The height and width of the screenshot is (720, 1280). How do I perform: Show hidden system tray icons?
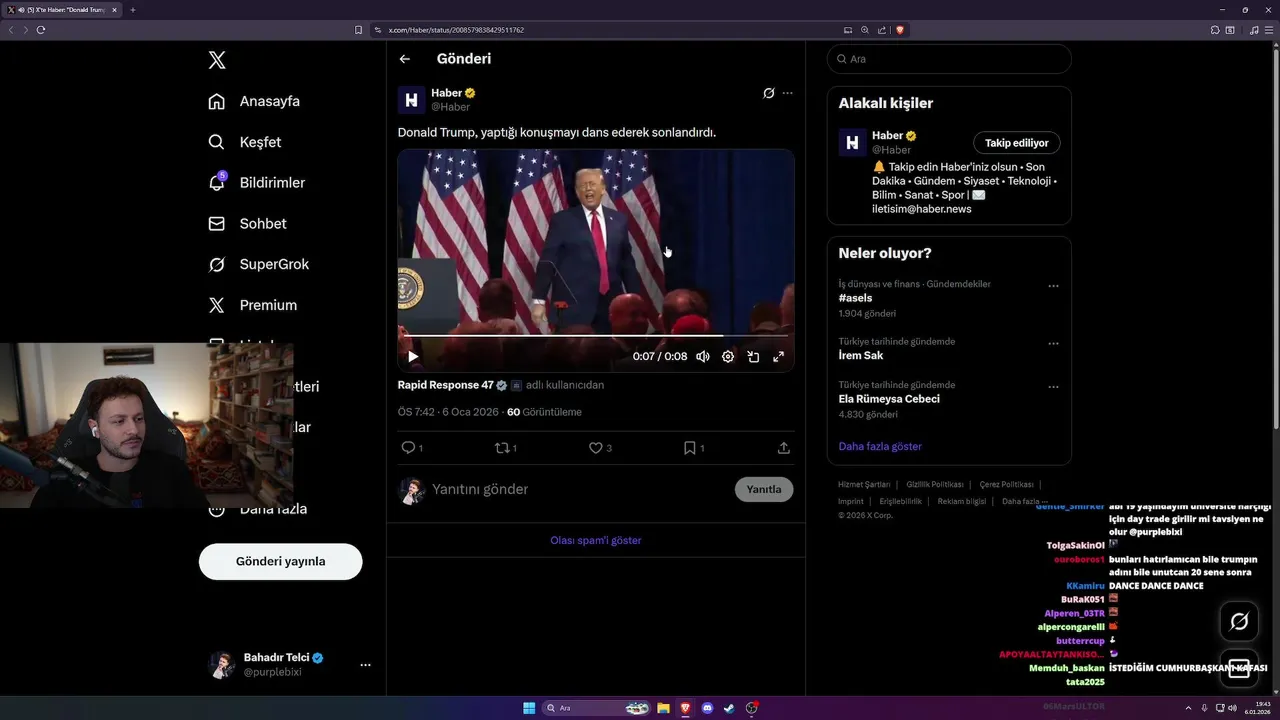point(1189,708)
